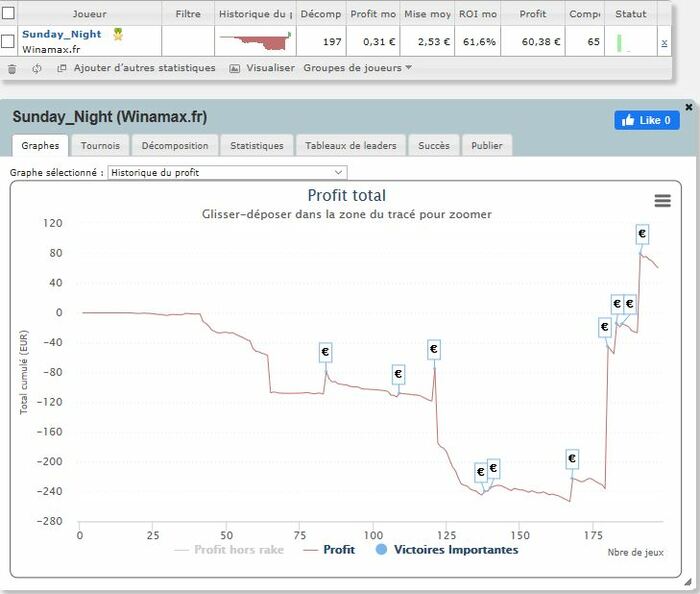Click the panel resize grip in the corner
This screenshot has width=700, height=594.
688,582
